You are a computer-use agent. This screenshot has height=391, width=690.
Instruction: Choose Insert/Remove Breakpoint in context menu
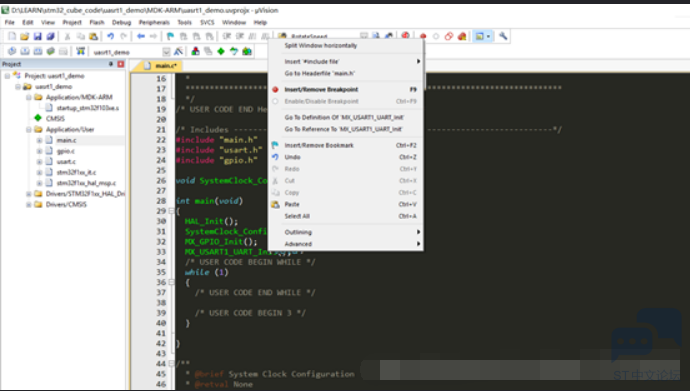(x=345, y=90)
